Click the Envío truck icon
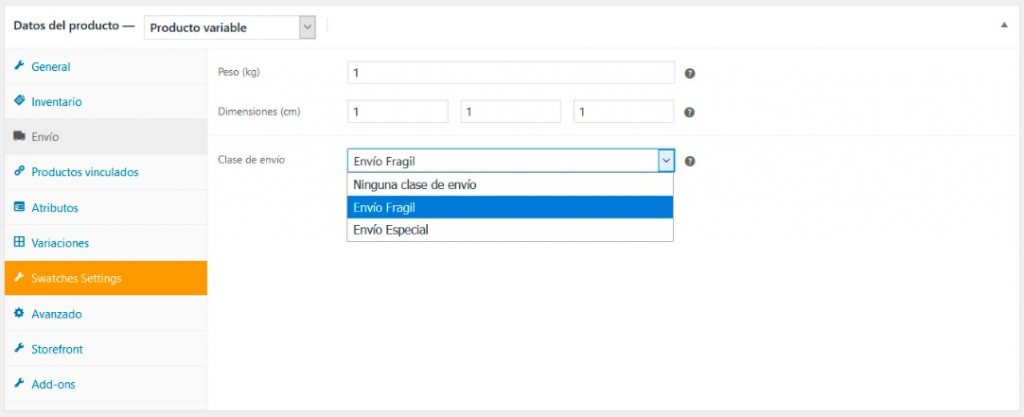The image size is (1024, 417). coord(19,136)
